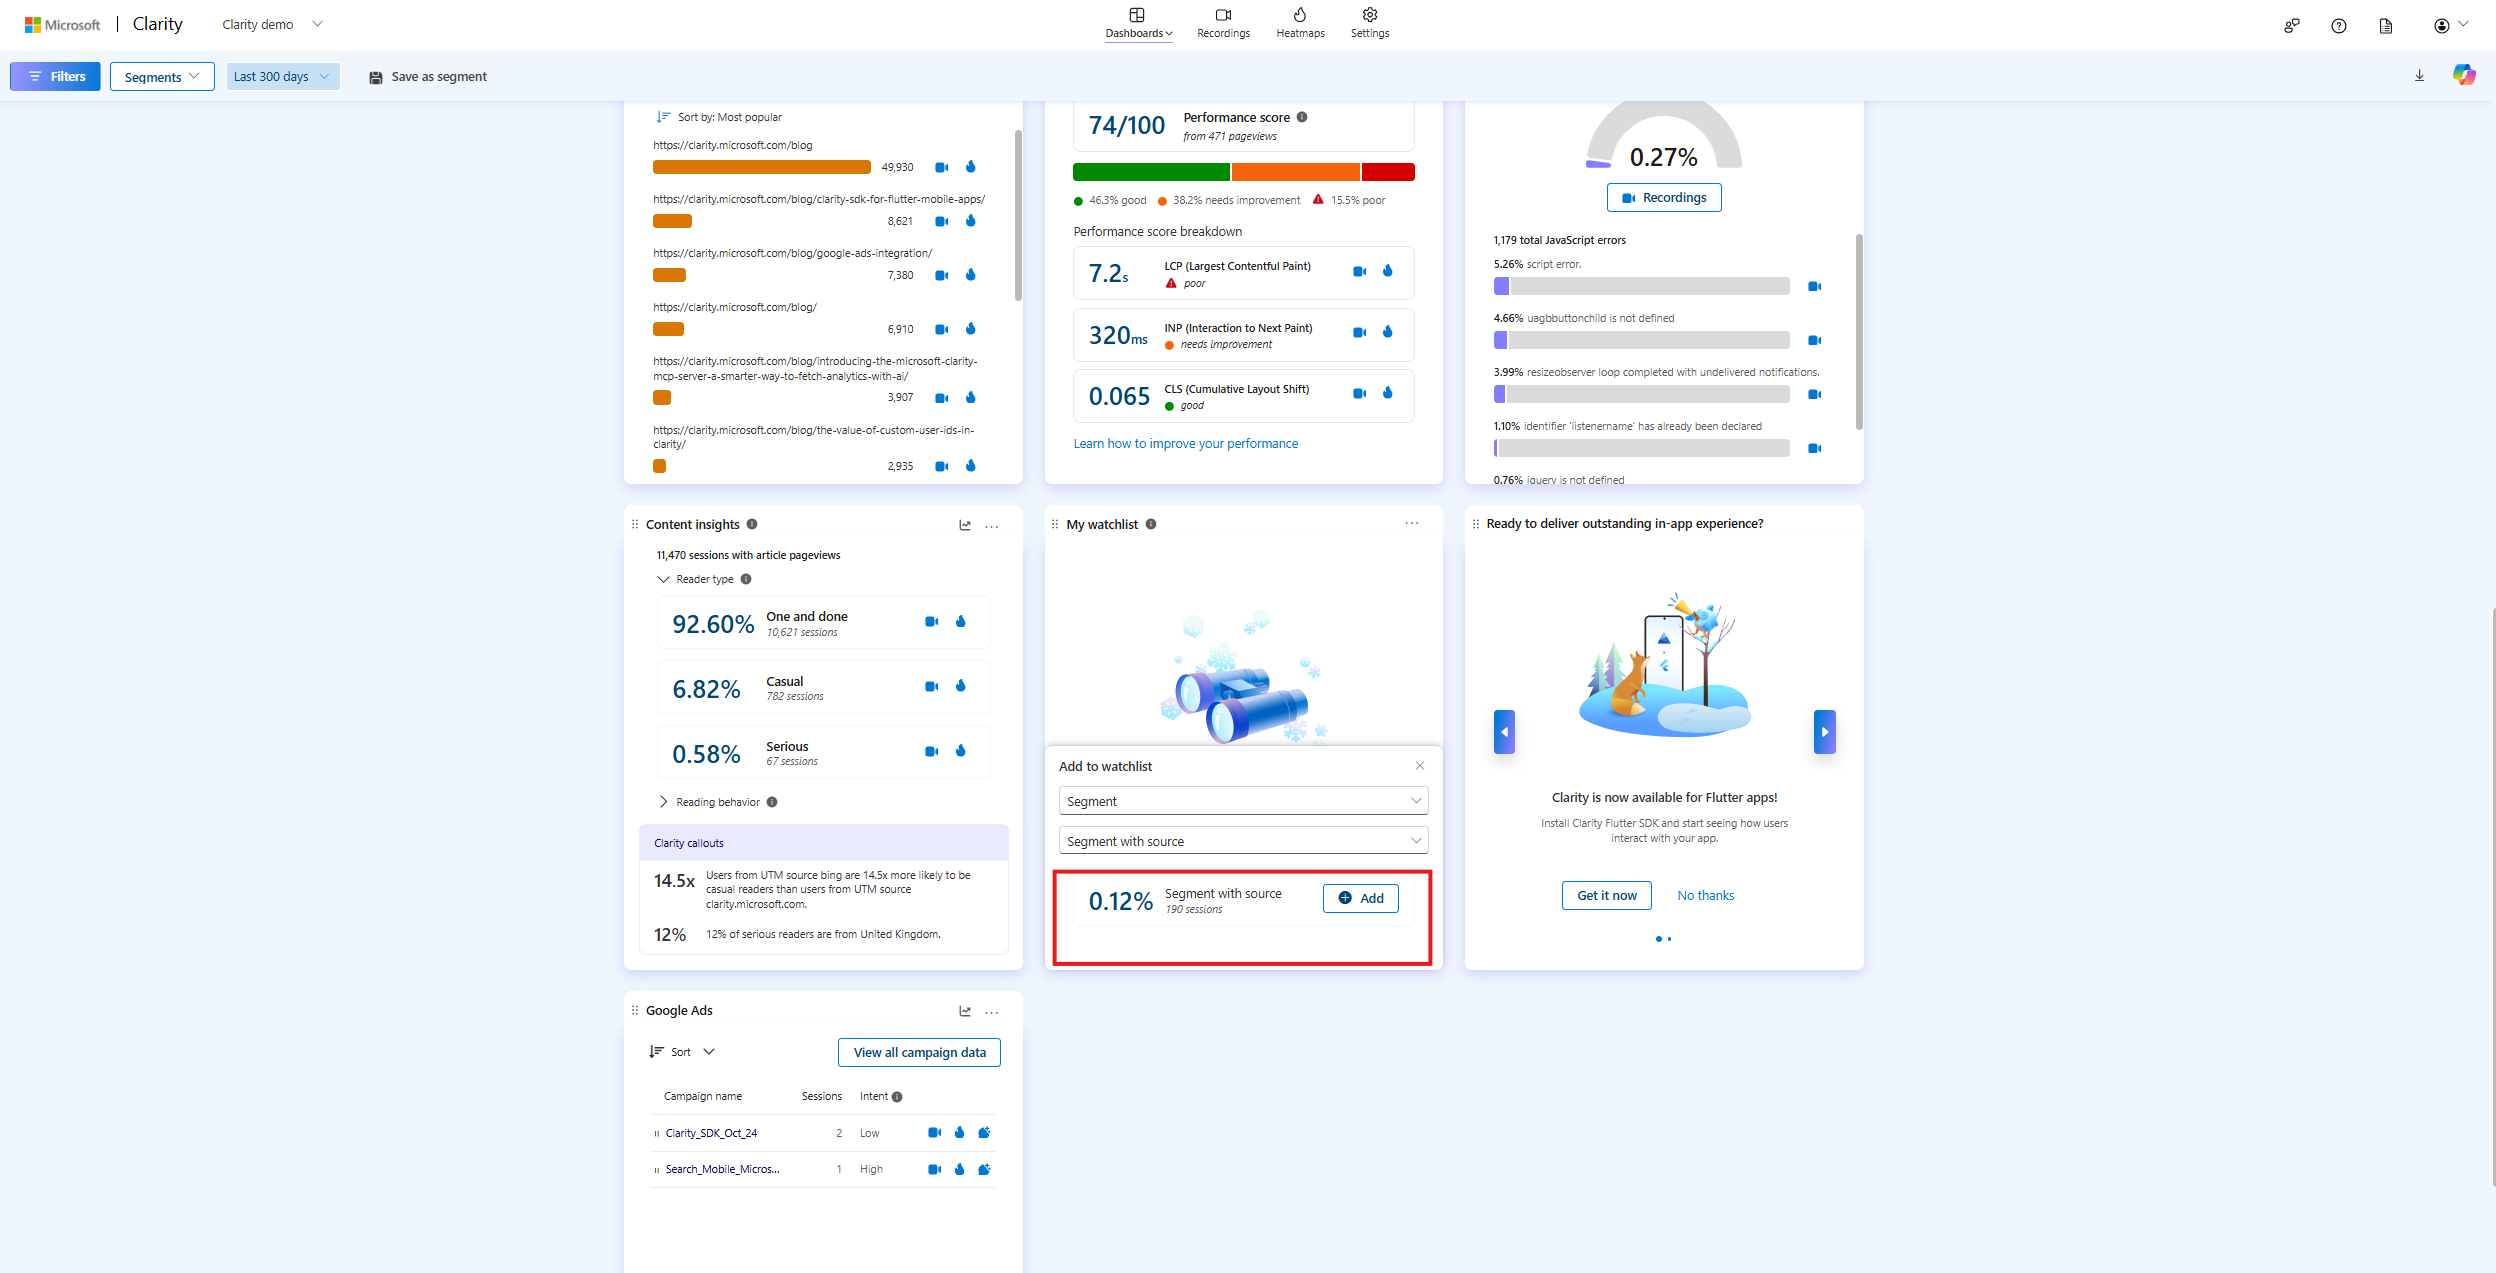Open heatmap for CLS metric
Viewport: 2496px width, 1273px height.
[1387, 393]
